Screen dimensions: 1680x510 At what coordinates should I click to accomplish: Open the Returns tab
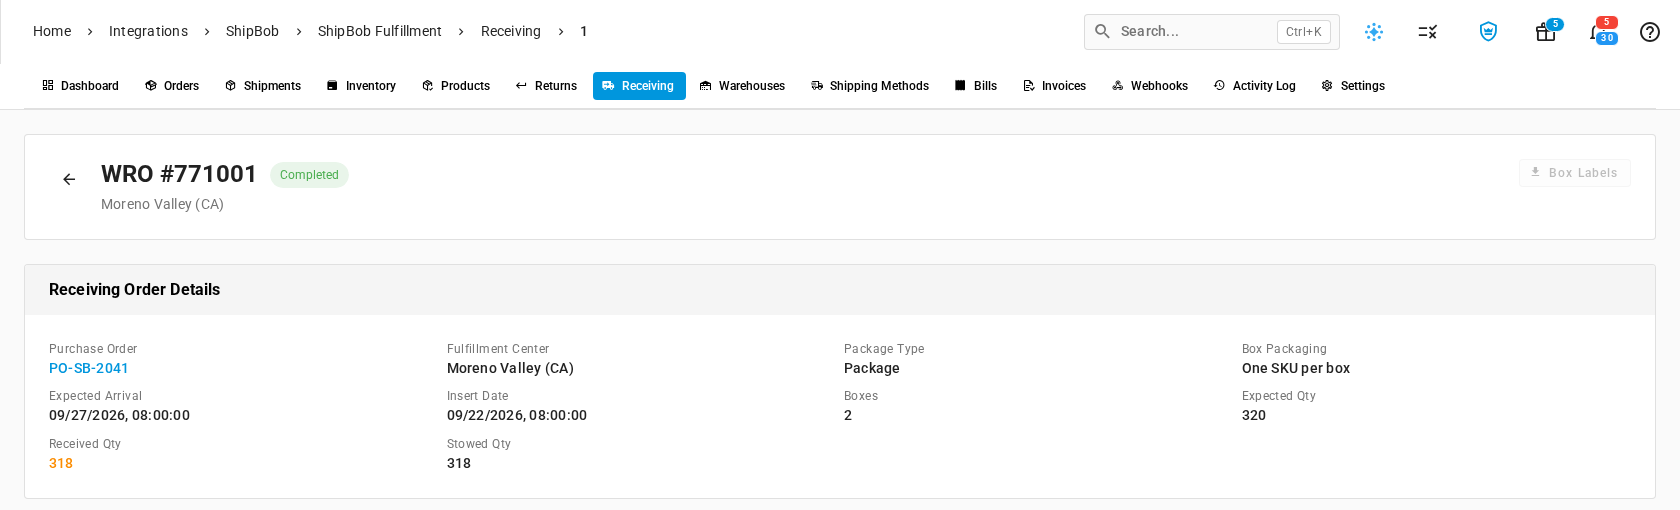(x=546, y=86)
